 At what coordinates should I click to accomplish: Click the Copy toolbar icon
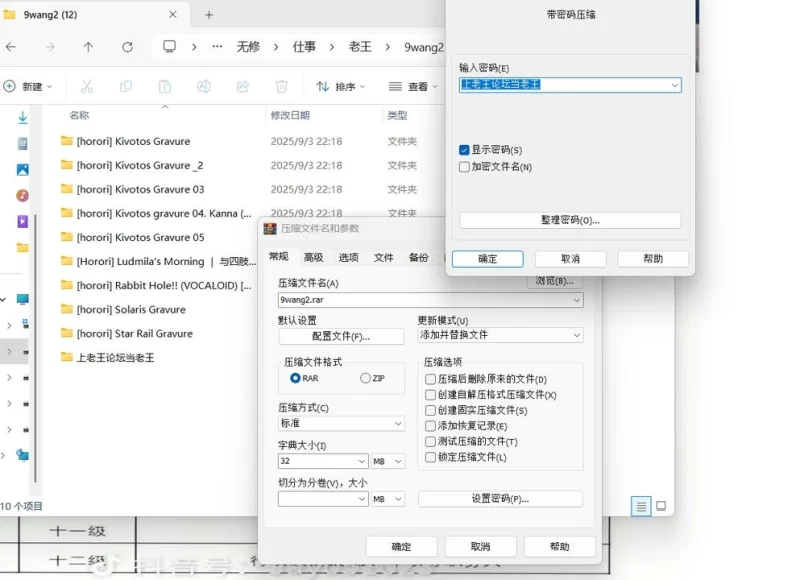coord(126,87)
